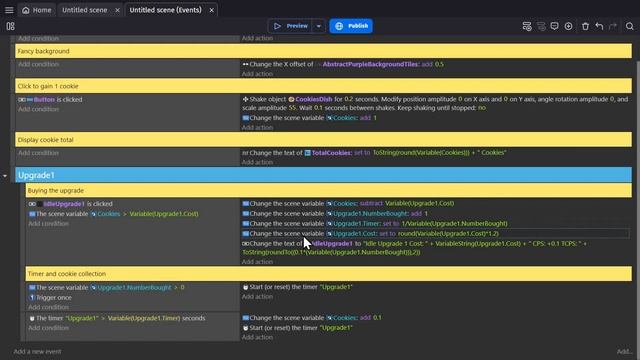
Task: Open the events search icon
Action: (630, 26)
